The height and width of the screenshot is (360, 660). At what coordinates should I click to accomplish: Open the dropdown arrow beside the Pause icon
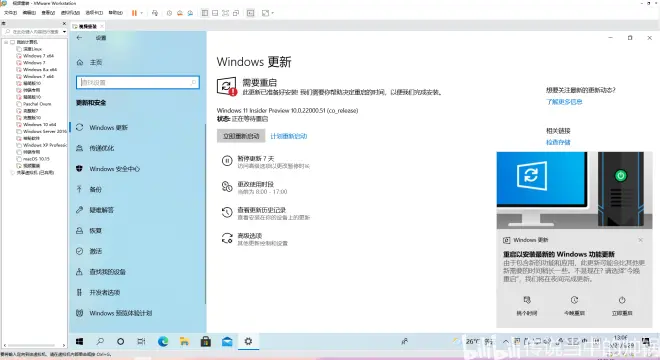pos(141,13)
